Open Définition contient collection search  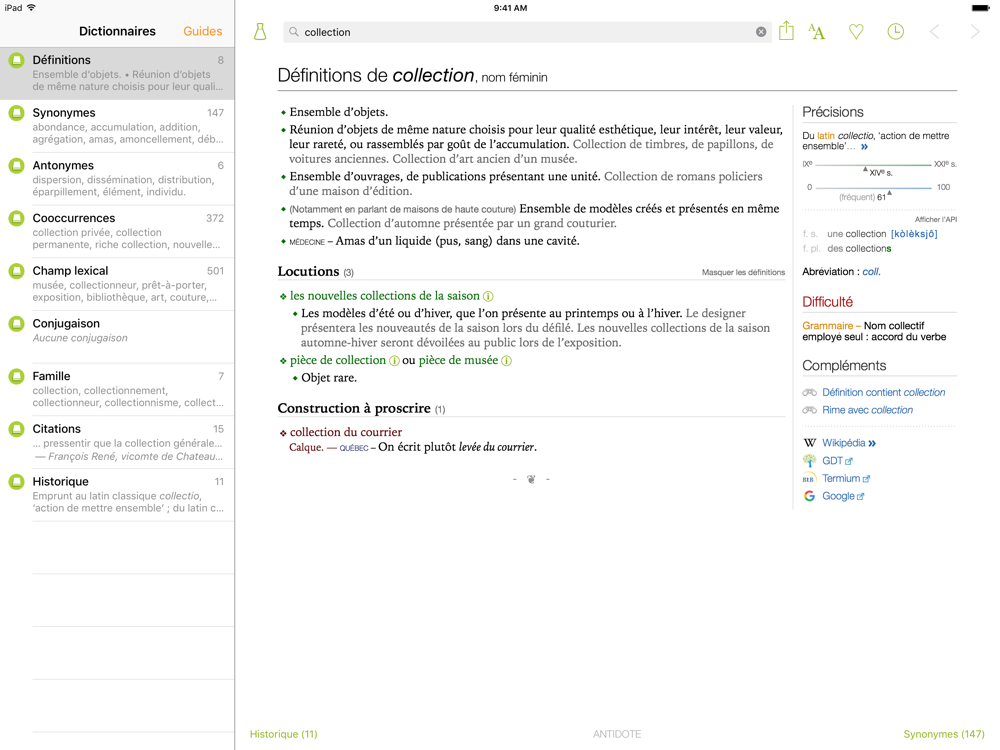coord(883,392)
